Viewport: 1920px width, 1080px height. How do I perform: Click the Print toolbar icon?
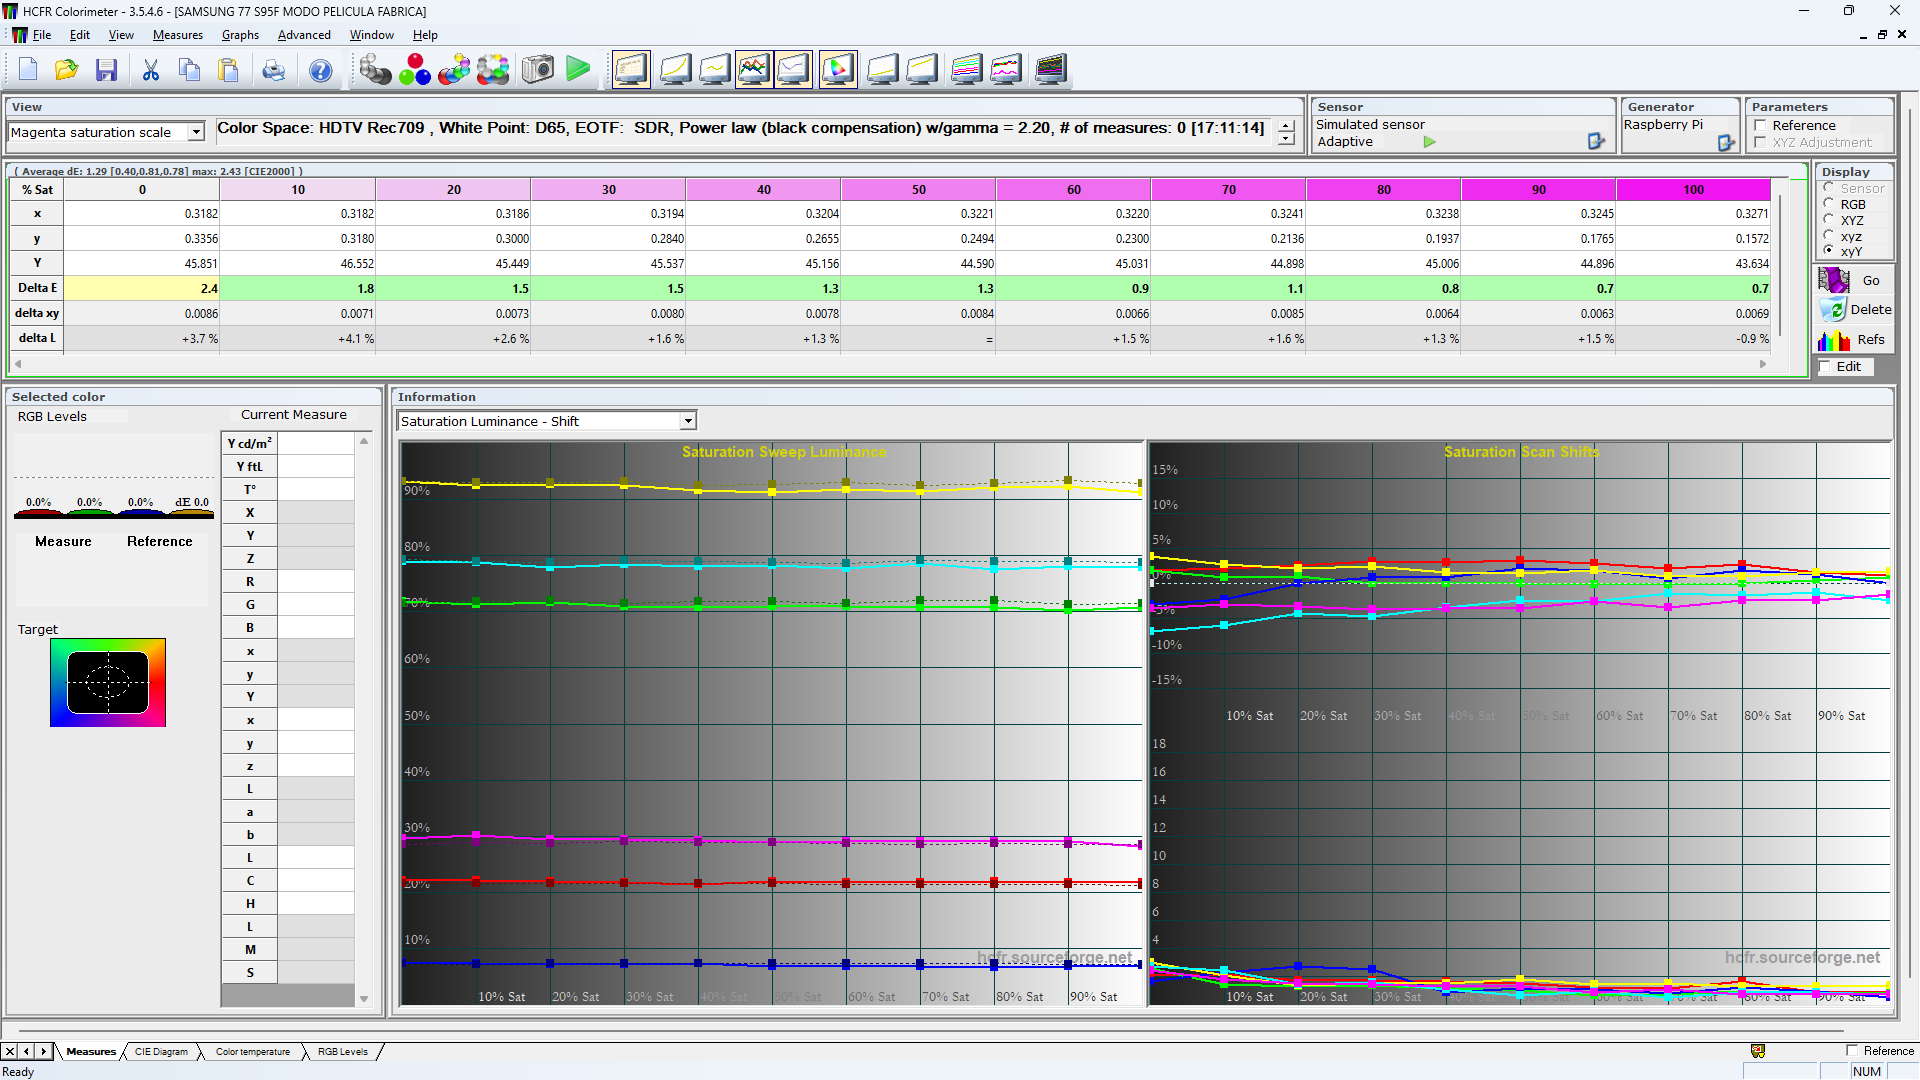pos(273,69)
